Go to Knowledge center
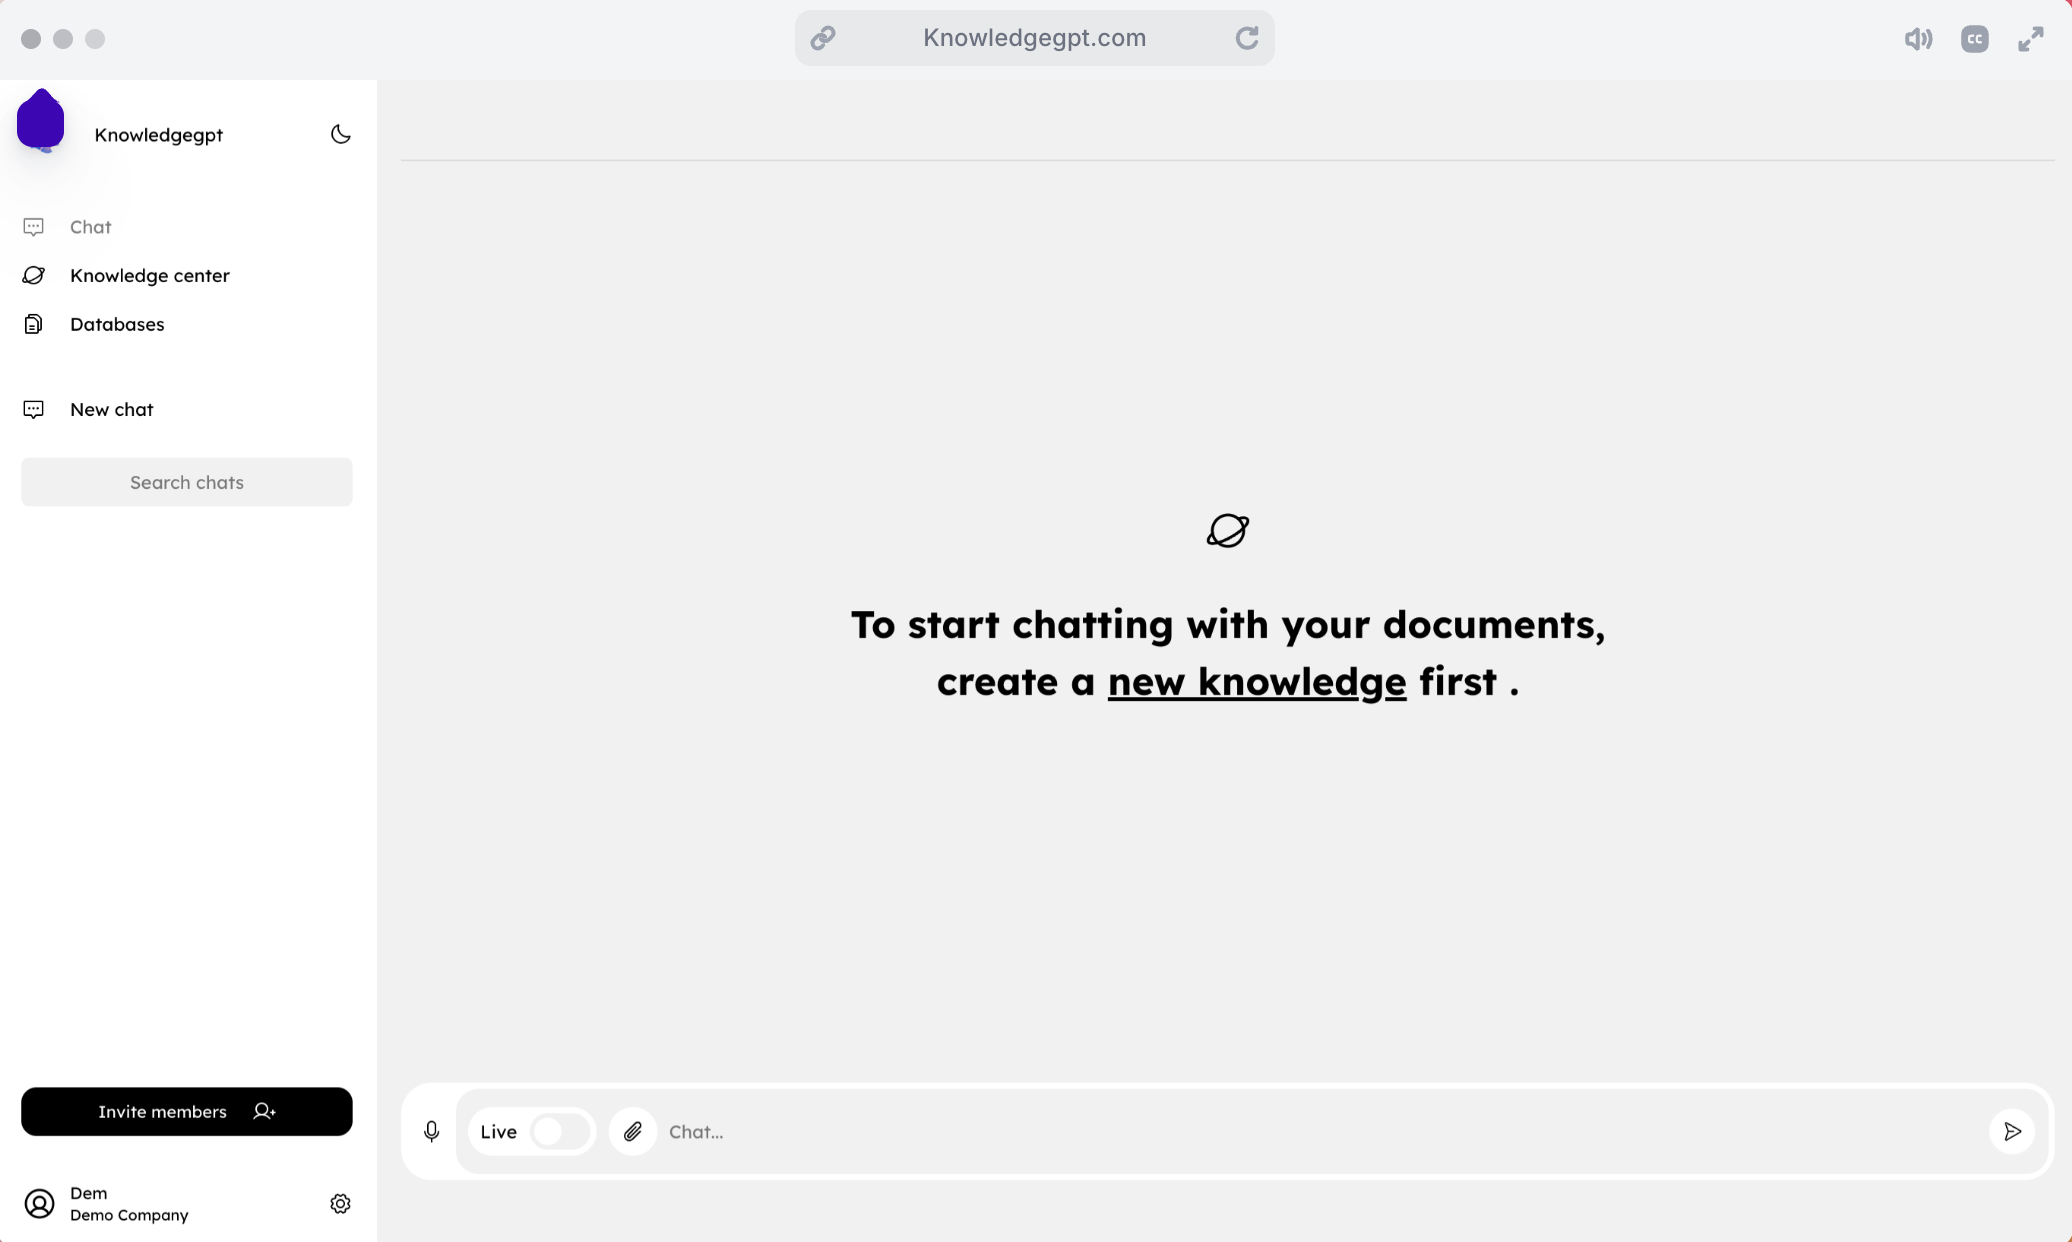The height and width of the screenshot is (1242, 2072). point(149,275)
